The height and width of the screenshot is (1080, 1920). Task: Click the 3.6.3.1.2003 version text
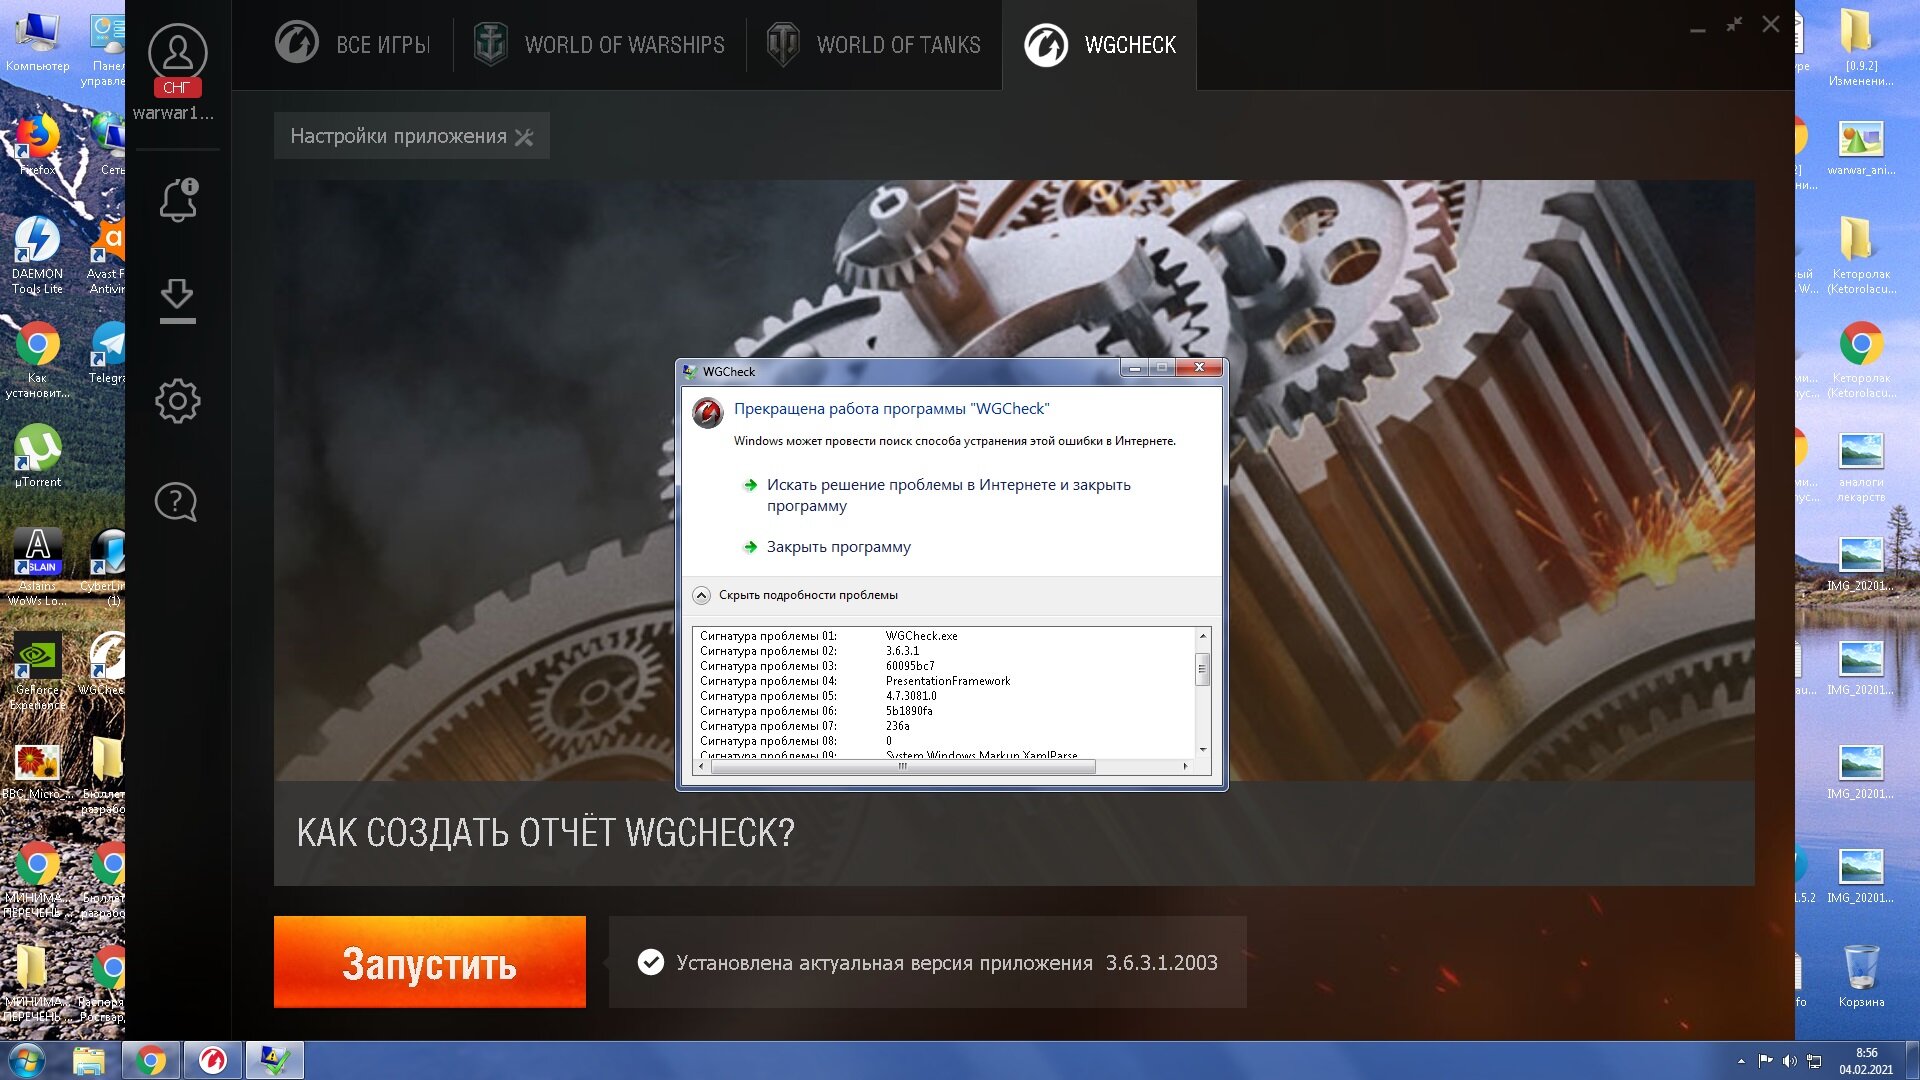pos(1161,963)
